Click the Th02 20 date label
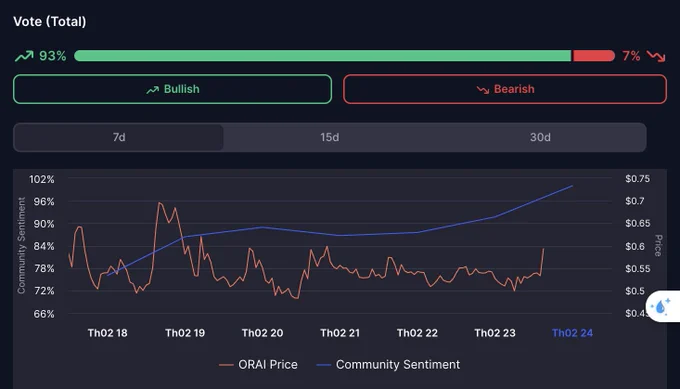680x389 pixels. click(x=262, y=333)
